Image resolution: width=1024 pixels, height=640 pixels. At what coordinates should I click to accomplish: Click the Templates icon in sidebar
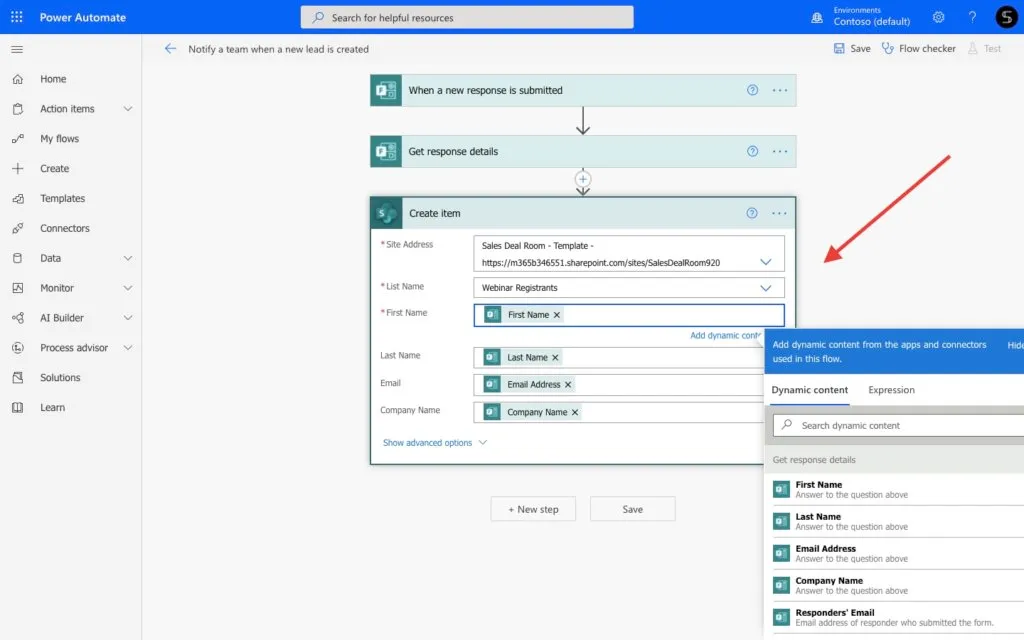pyautogui.click(x=18, y=199)
